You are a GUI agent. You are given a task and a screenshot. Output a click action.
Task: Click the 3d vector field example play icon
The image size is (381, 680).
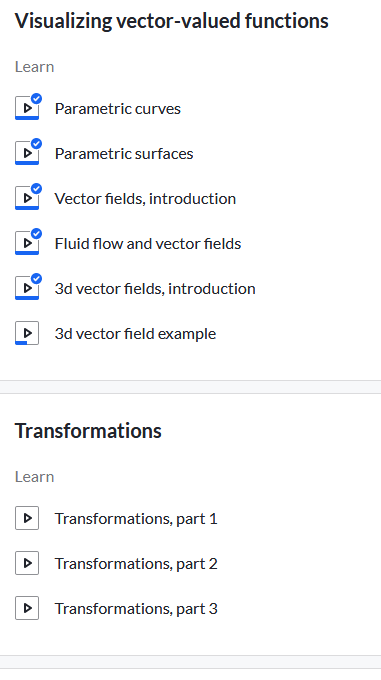click(x=27, y=333)
